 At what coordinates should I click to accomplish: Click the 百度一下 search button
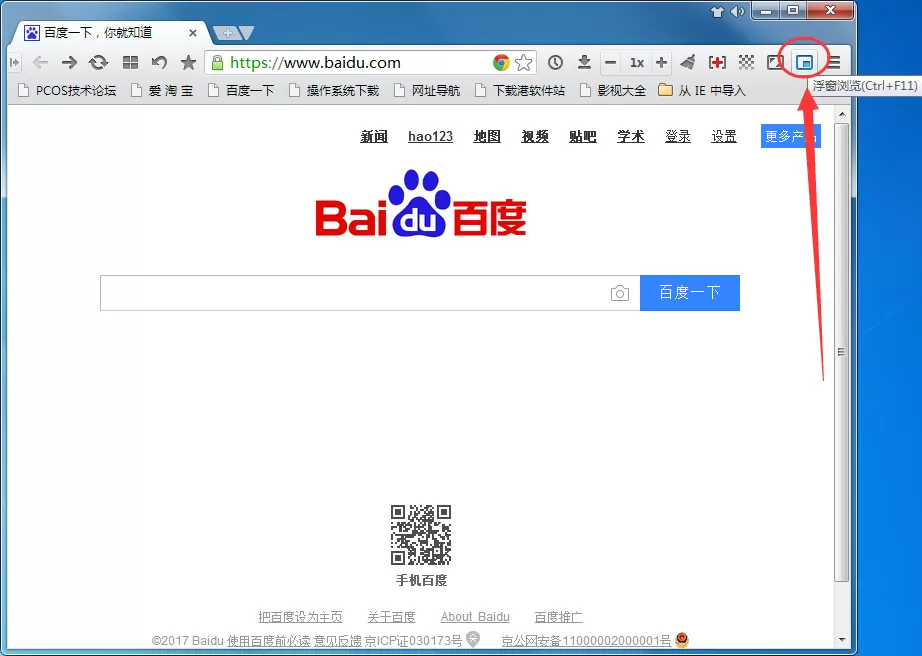pyautogui.click(x=690, y=293)
